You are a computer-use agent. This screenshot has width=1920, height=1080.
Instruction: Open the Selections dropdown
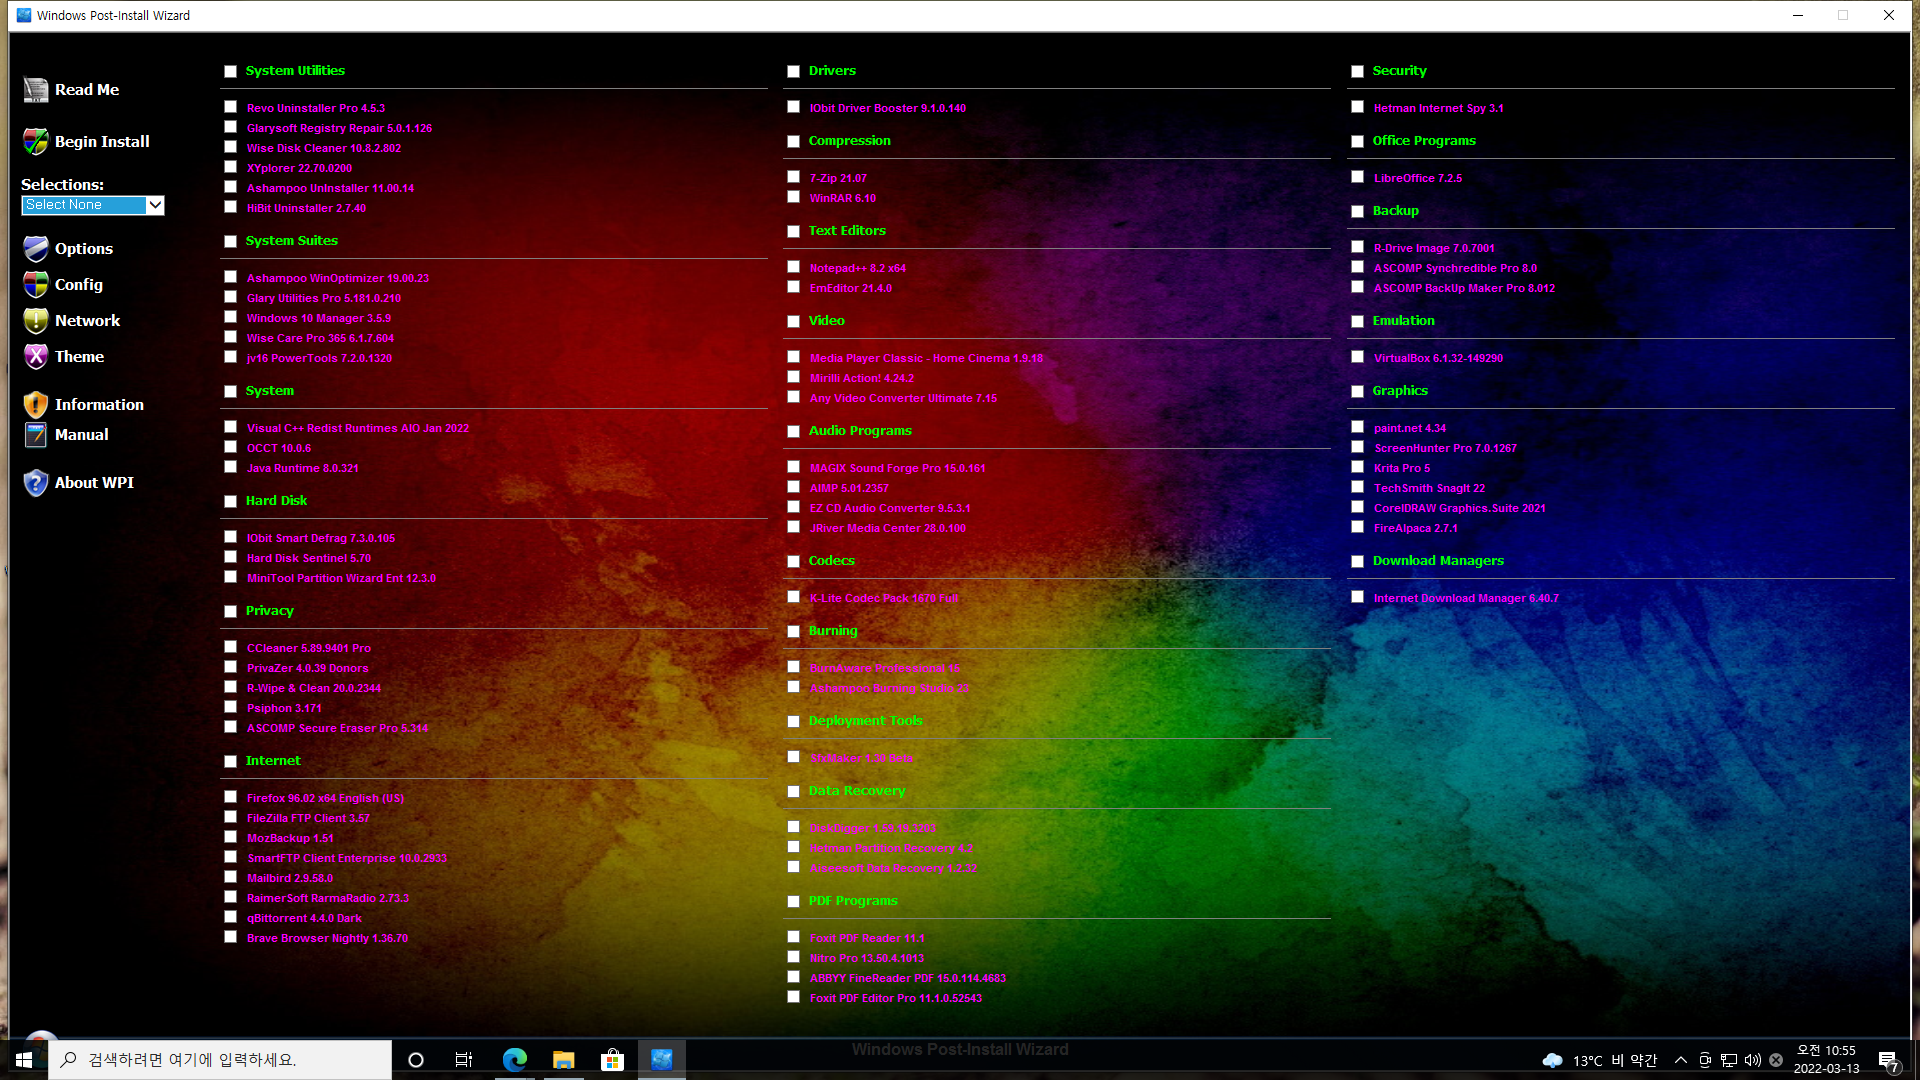coord(93,205)
